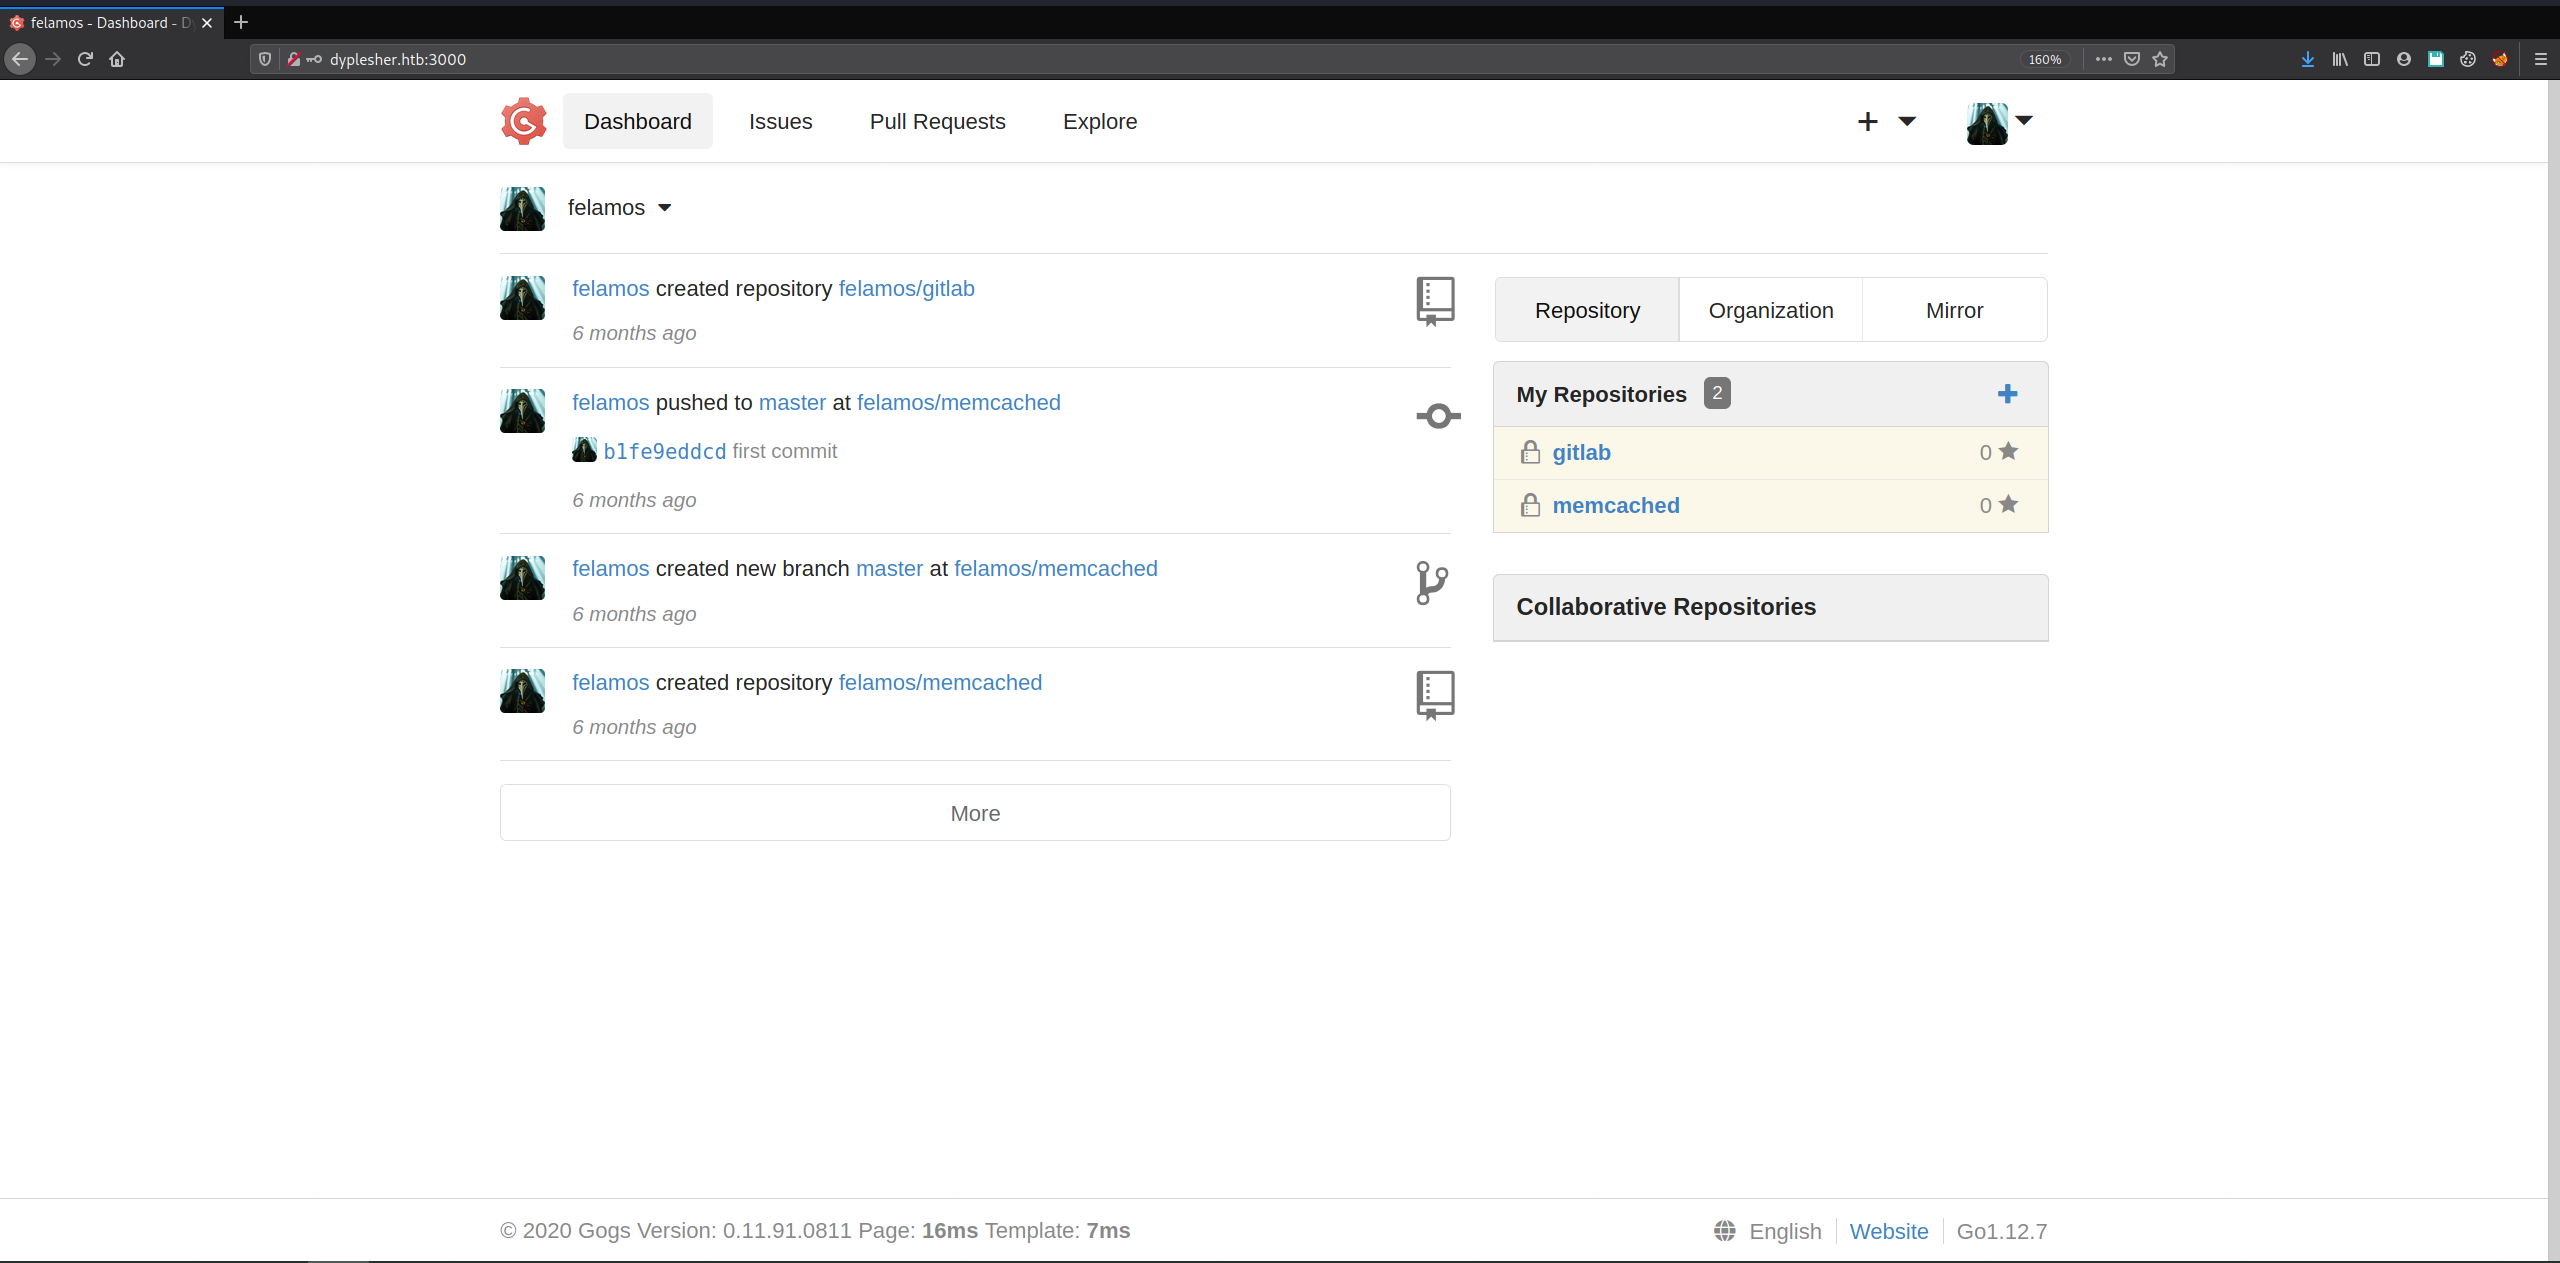This screenshot has height=1263, width=2560.
Task: Click master branch link in the pushed entry
Action: pos(792,403)
